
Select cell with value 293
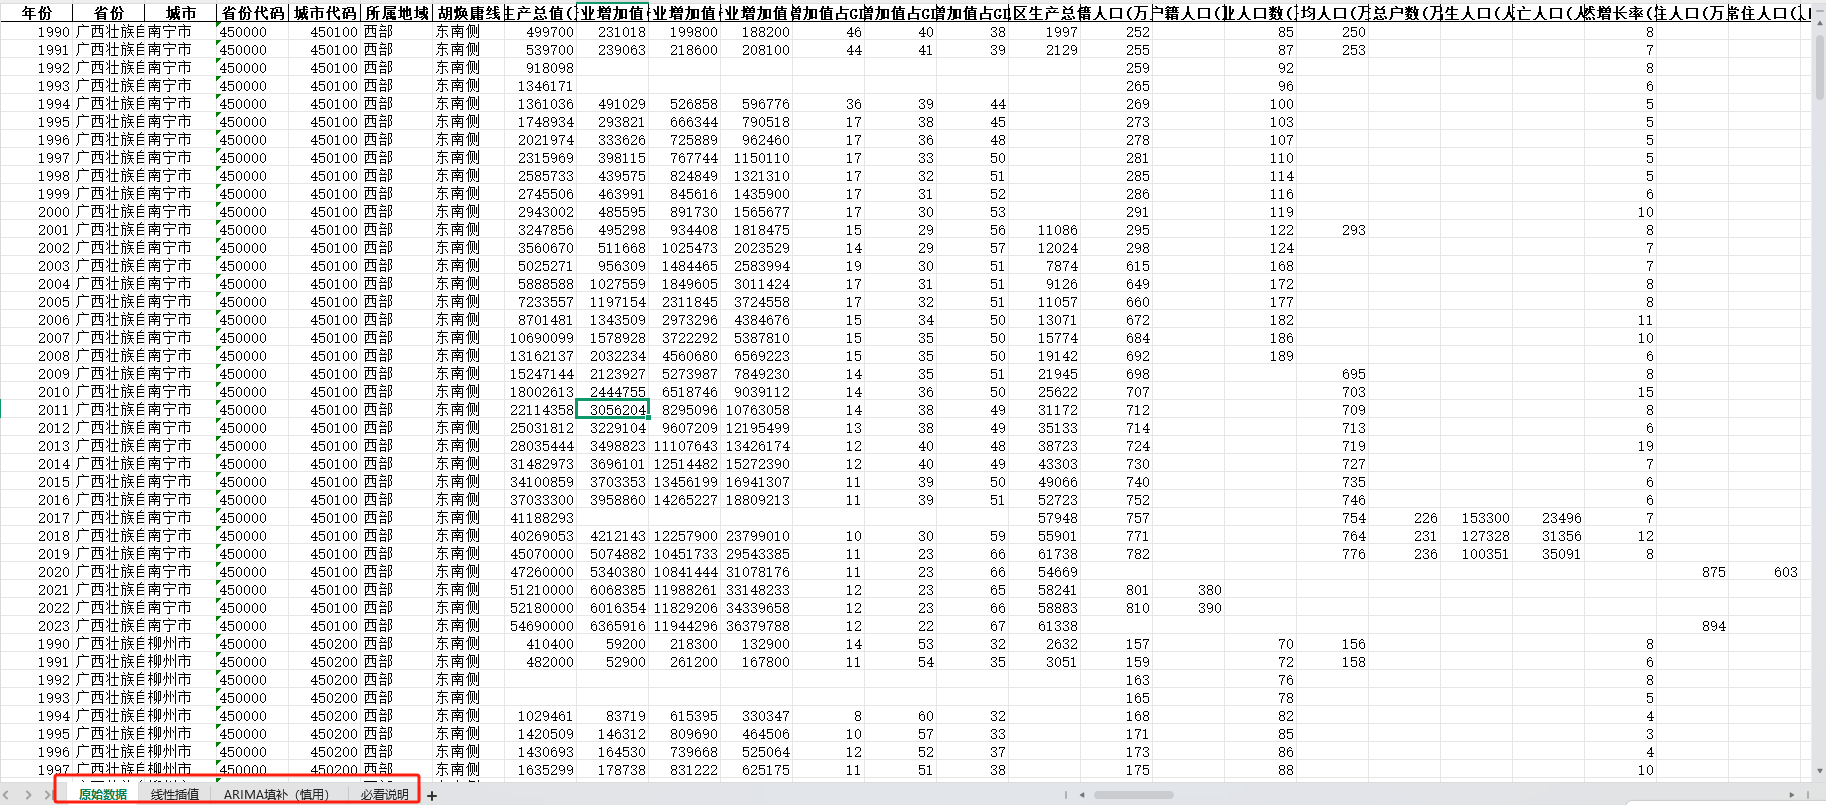coord(1333,230)
